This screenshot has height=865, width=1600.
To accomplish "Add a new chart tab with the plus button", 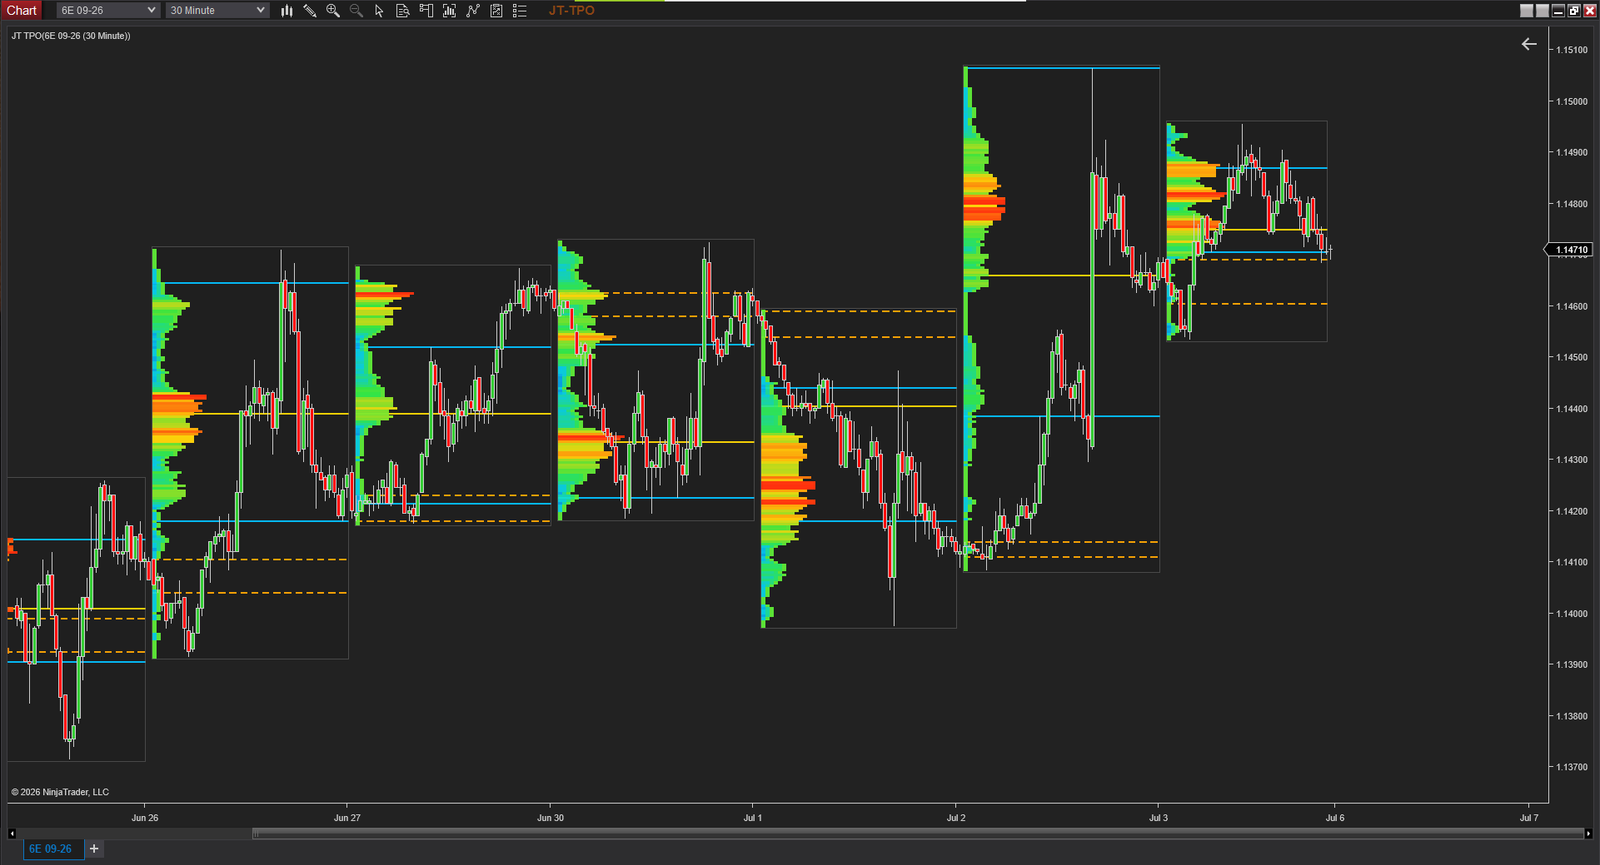I will [94, 849].
